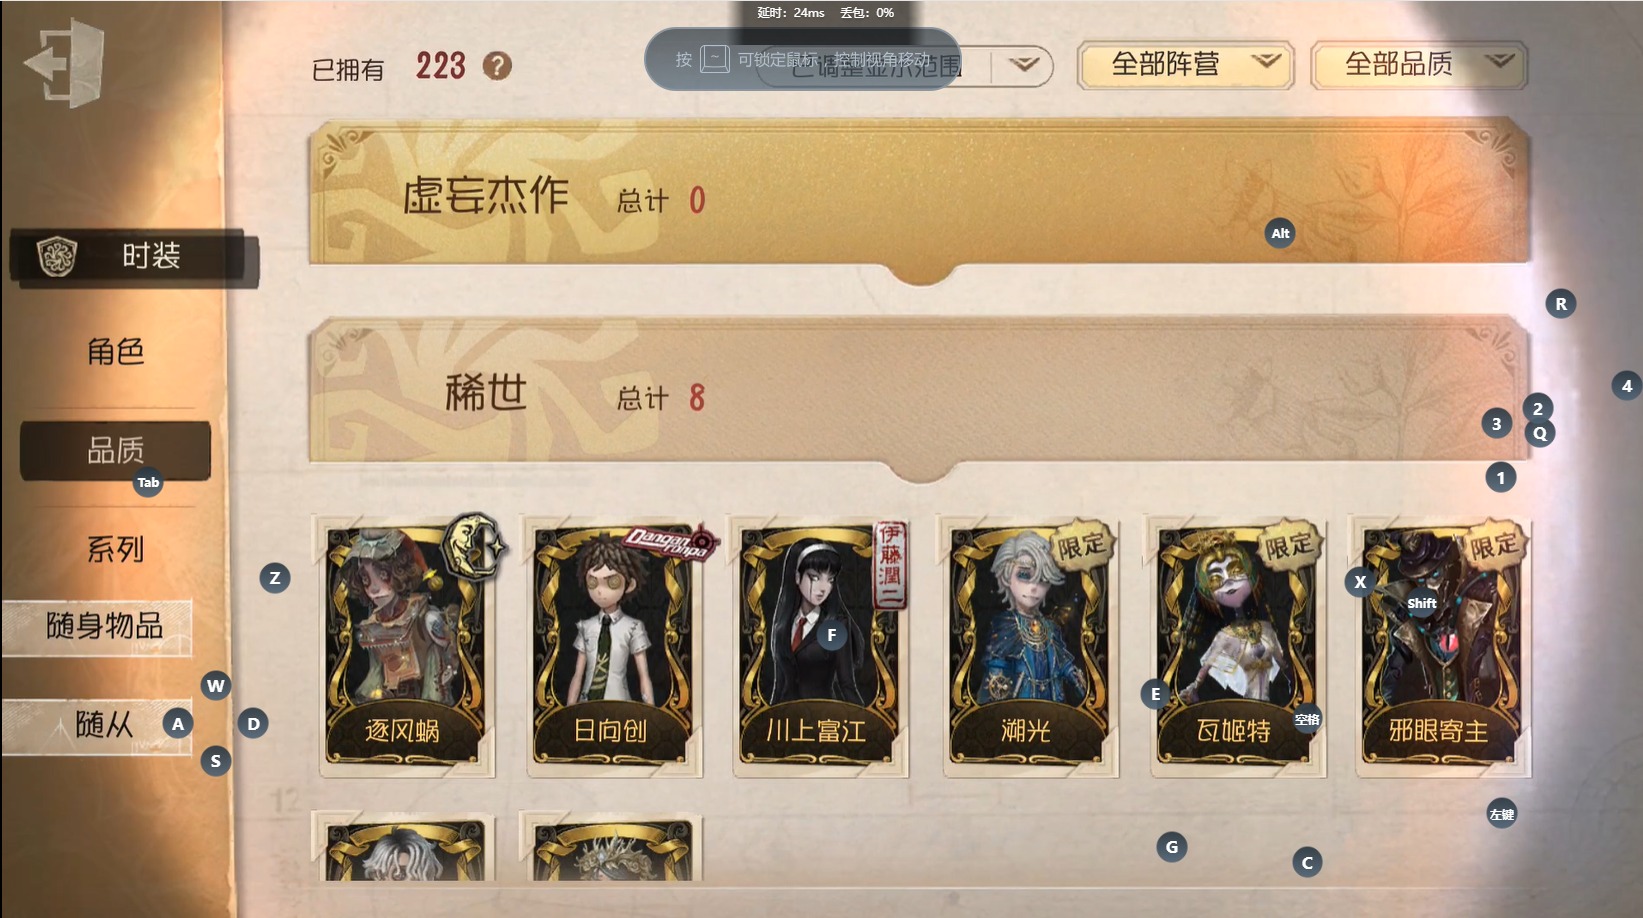Expand the 虚妄杰作 section header
Viewport: 1643px width, 918px height.
919,198
